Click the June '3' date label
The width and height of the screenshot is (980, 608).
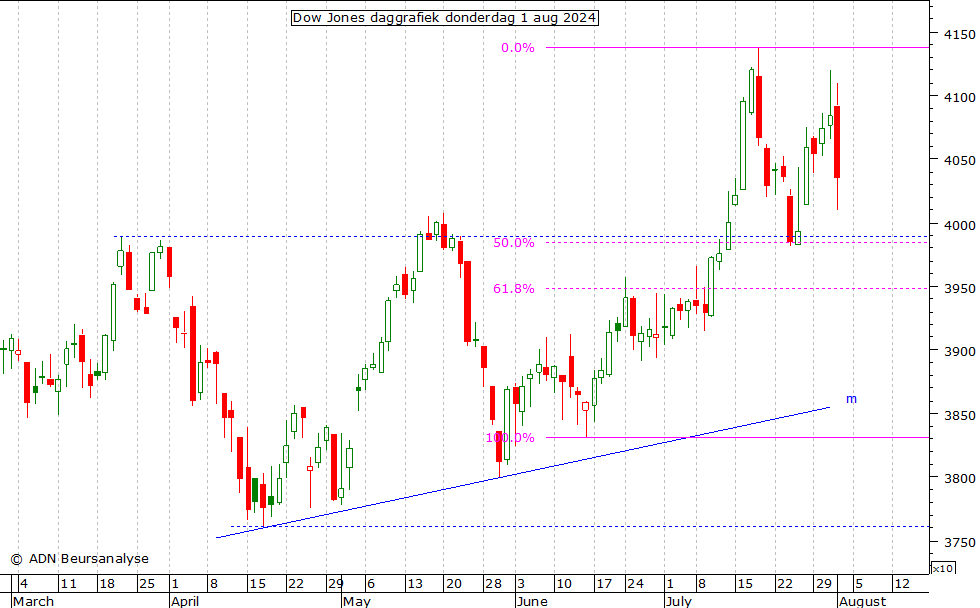[521, 584]
